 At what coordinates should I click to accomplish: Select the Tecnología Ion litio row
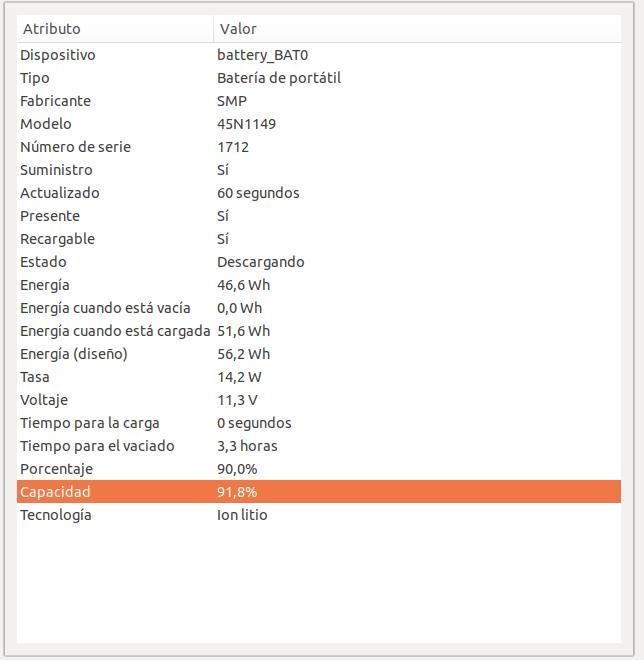click(x=319, y=515)
